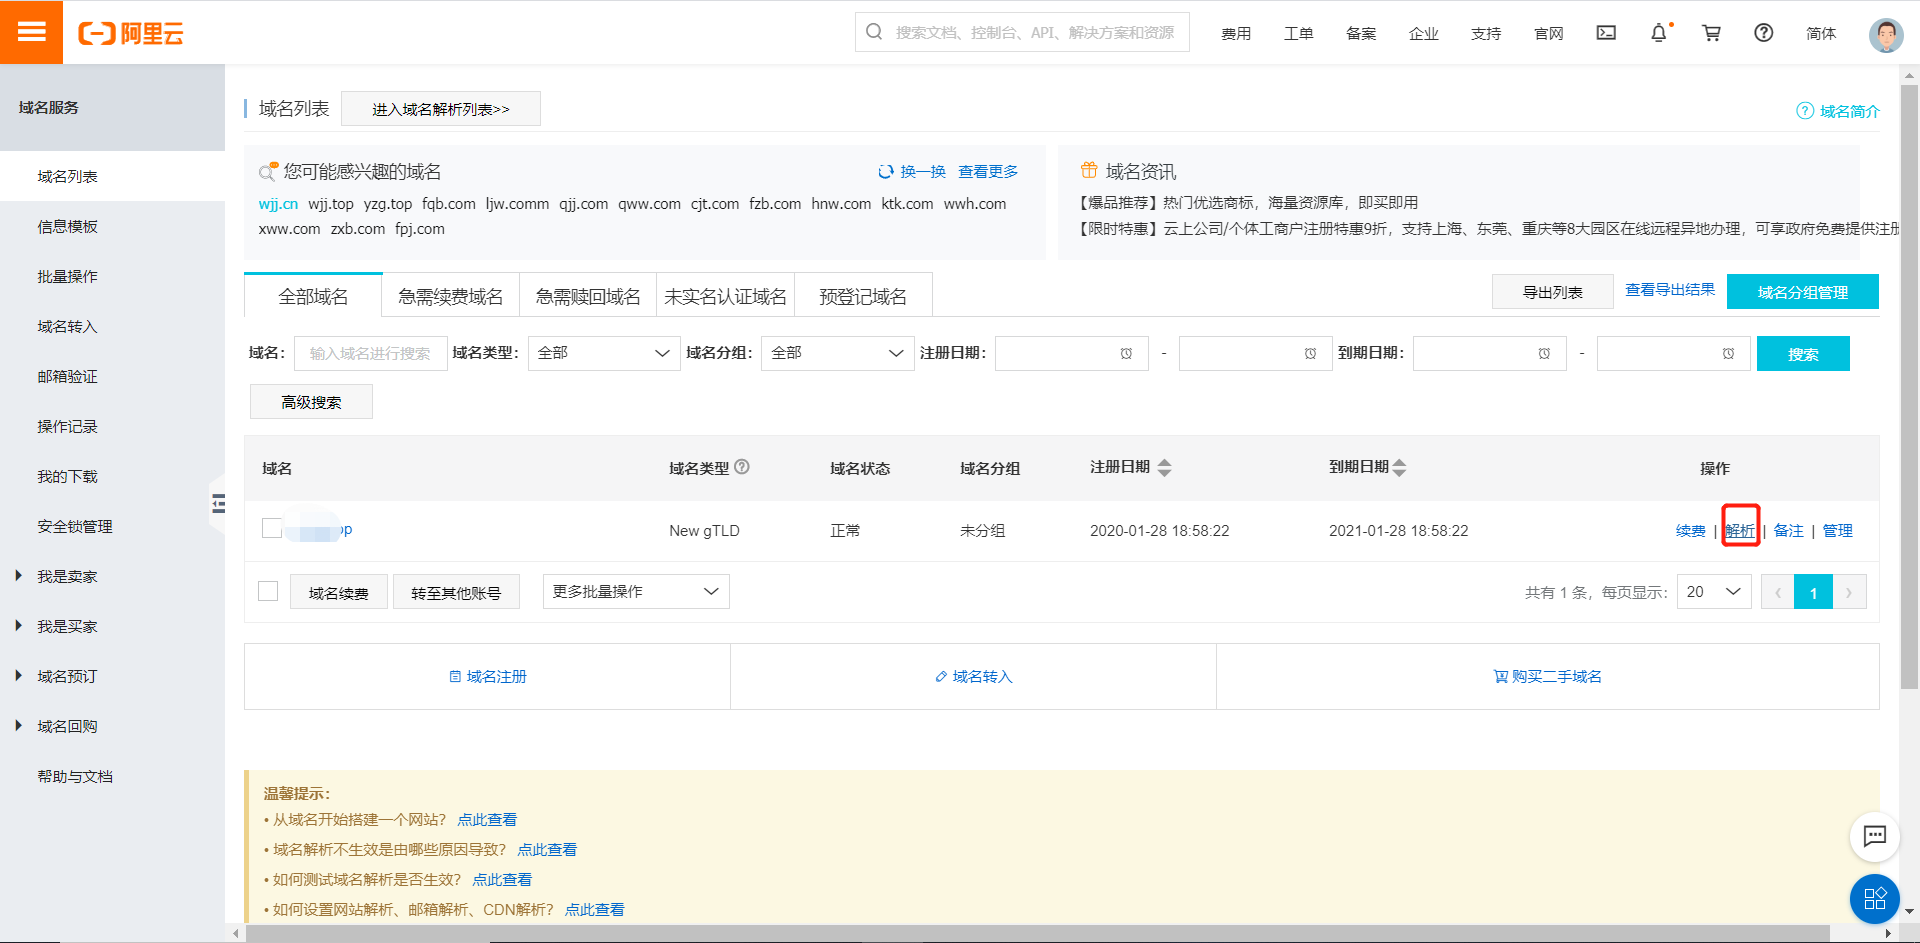The width and height of the screenshot is (1920, 943).
Task: Open the feedback chat bubble
Action: coord(1875,837)
